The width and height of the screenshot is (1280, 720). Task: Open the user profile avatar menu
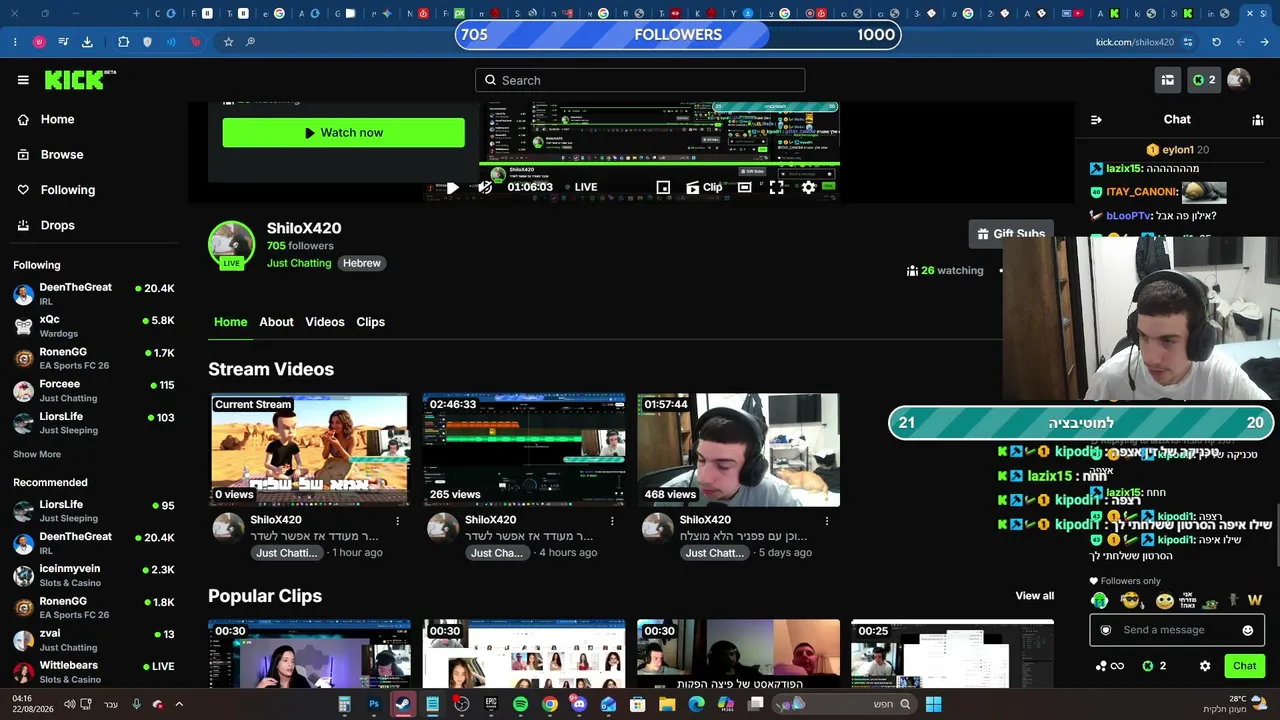click(1239, 80)
